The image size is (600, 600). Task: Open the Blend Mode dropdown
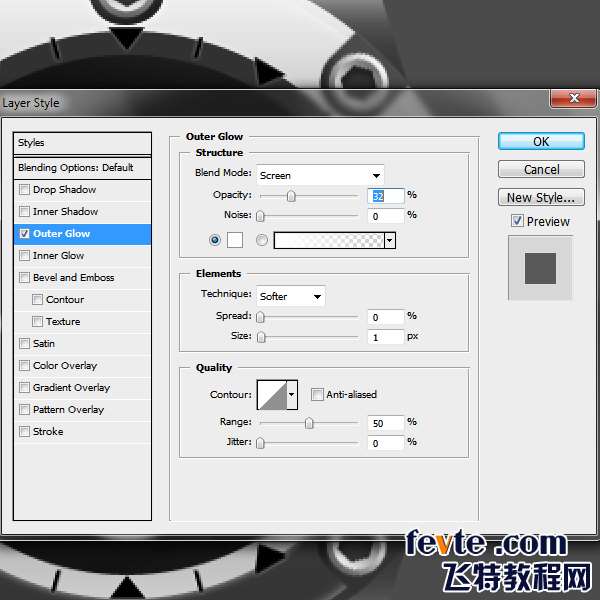pos(320,175)
